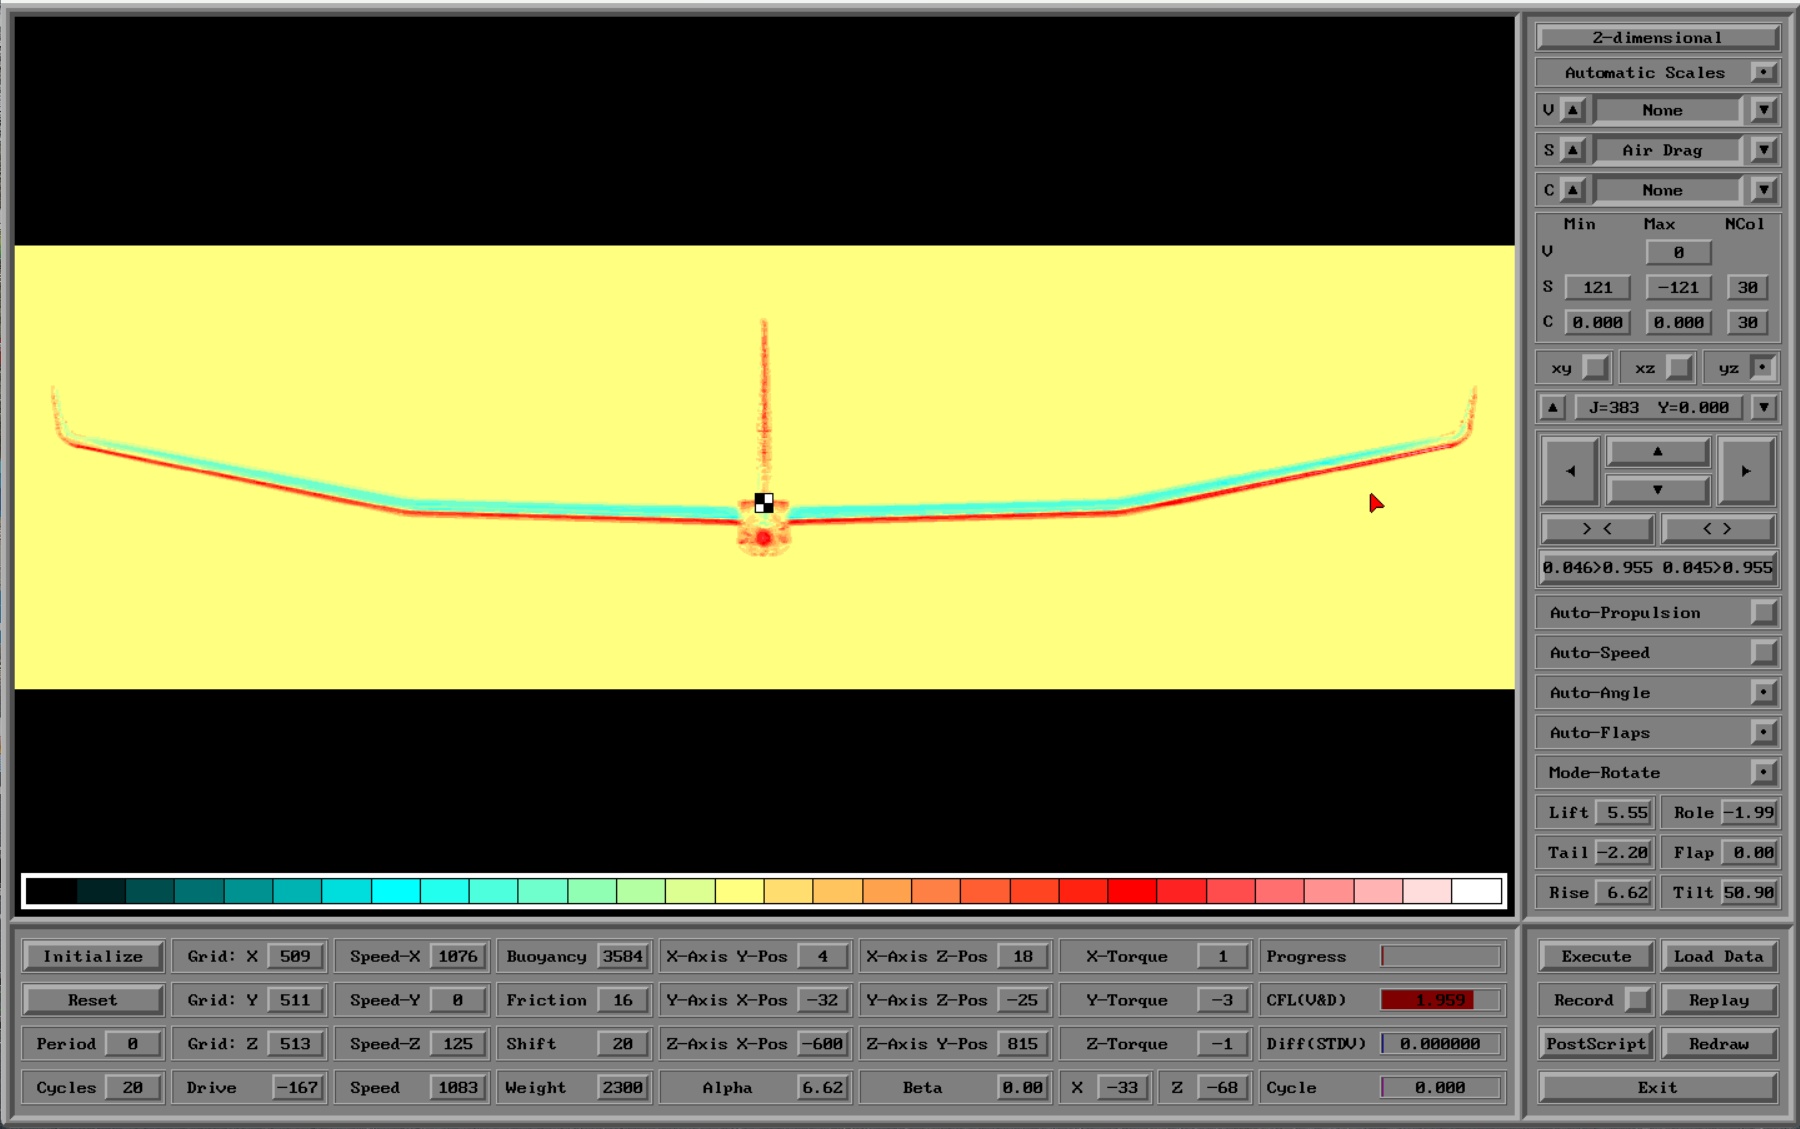The width and height of the screenshot is (1800, 1129).
Task: Click the zoom-out '< >' button
Action: pyautogui.click(x=1717, y=529)
